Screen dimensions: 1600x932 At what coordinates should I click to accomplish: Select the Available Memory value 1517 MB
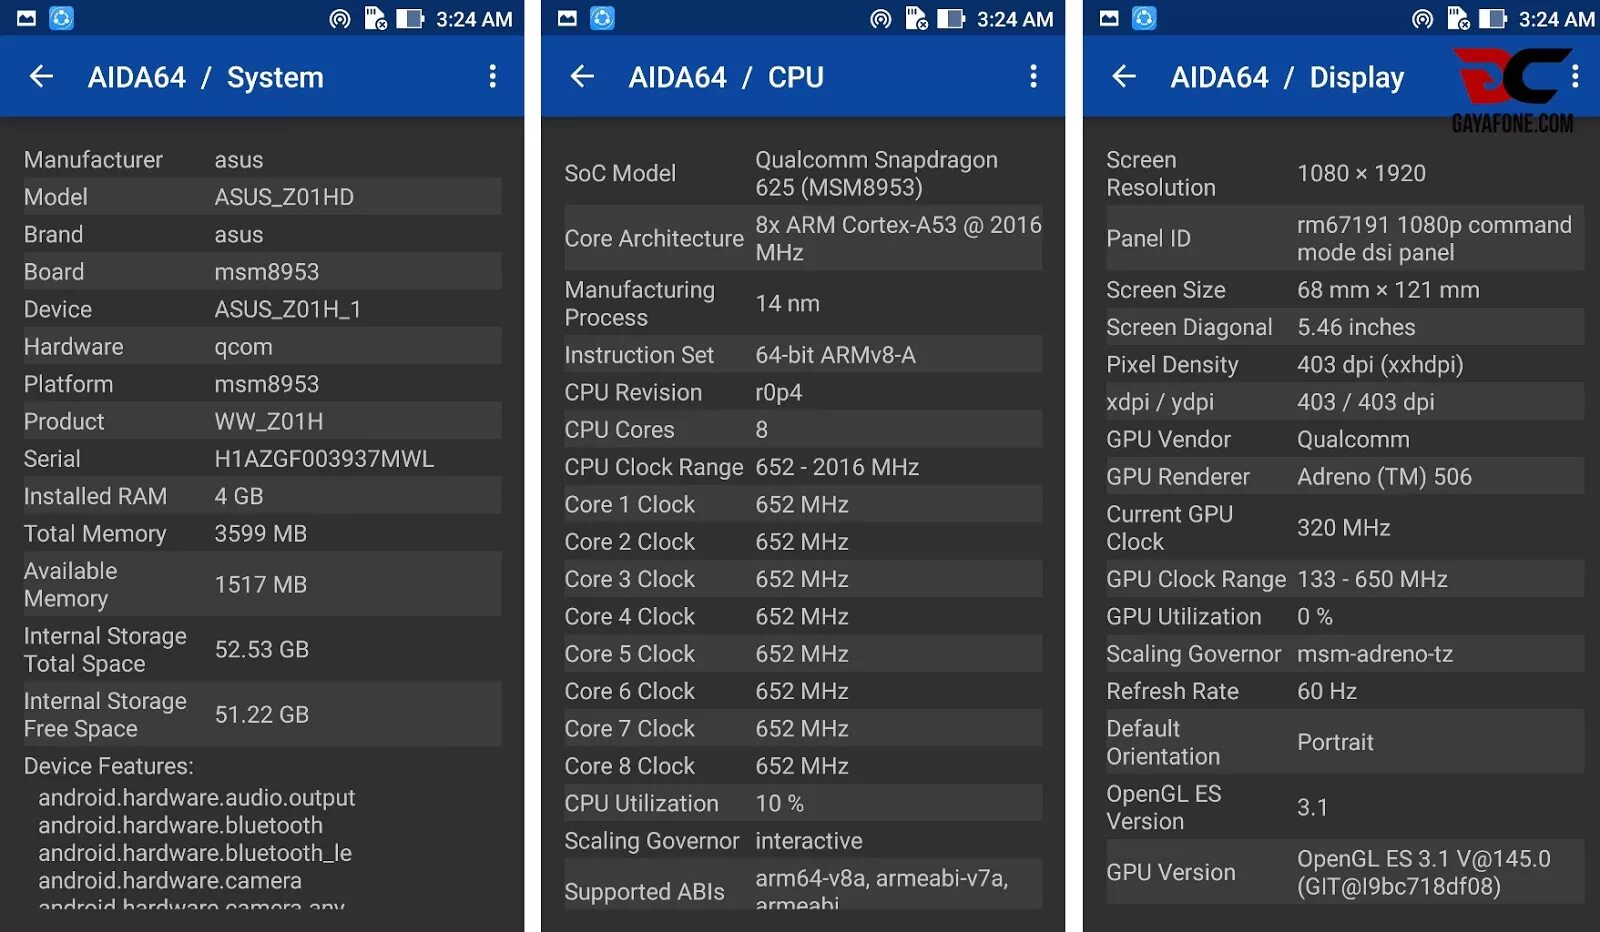260,585
